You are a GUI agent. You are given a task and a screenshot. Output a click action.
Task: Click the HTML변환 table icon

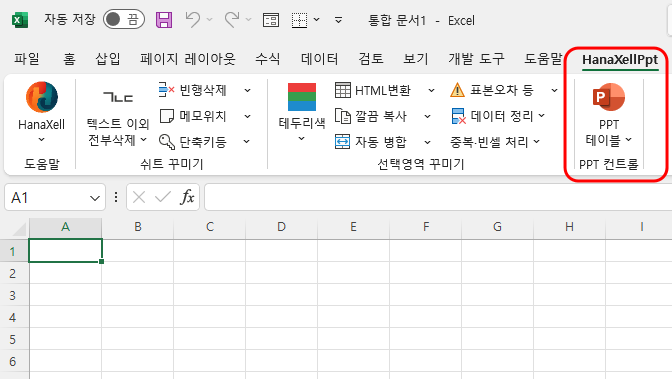(342, 90)
